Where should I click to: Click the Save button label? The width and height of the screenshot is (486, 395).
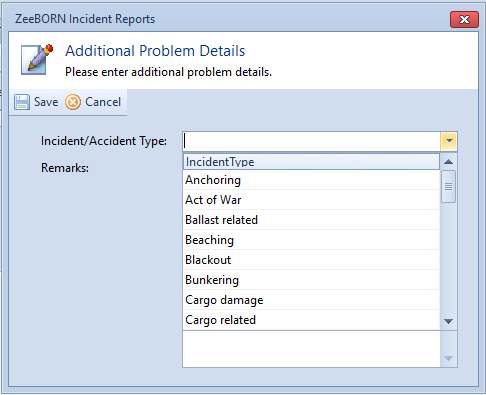click(46, 102)
